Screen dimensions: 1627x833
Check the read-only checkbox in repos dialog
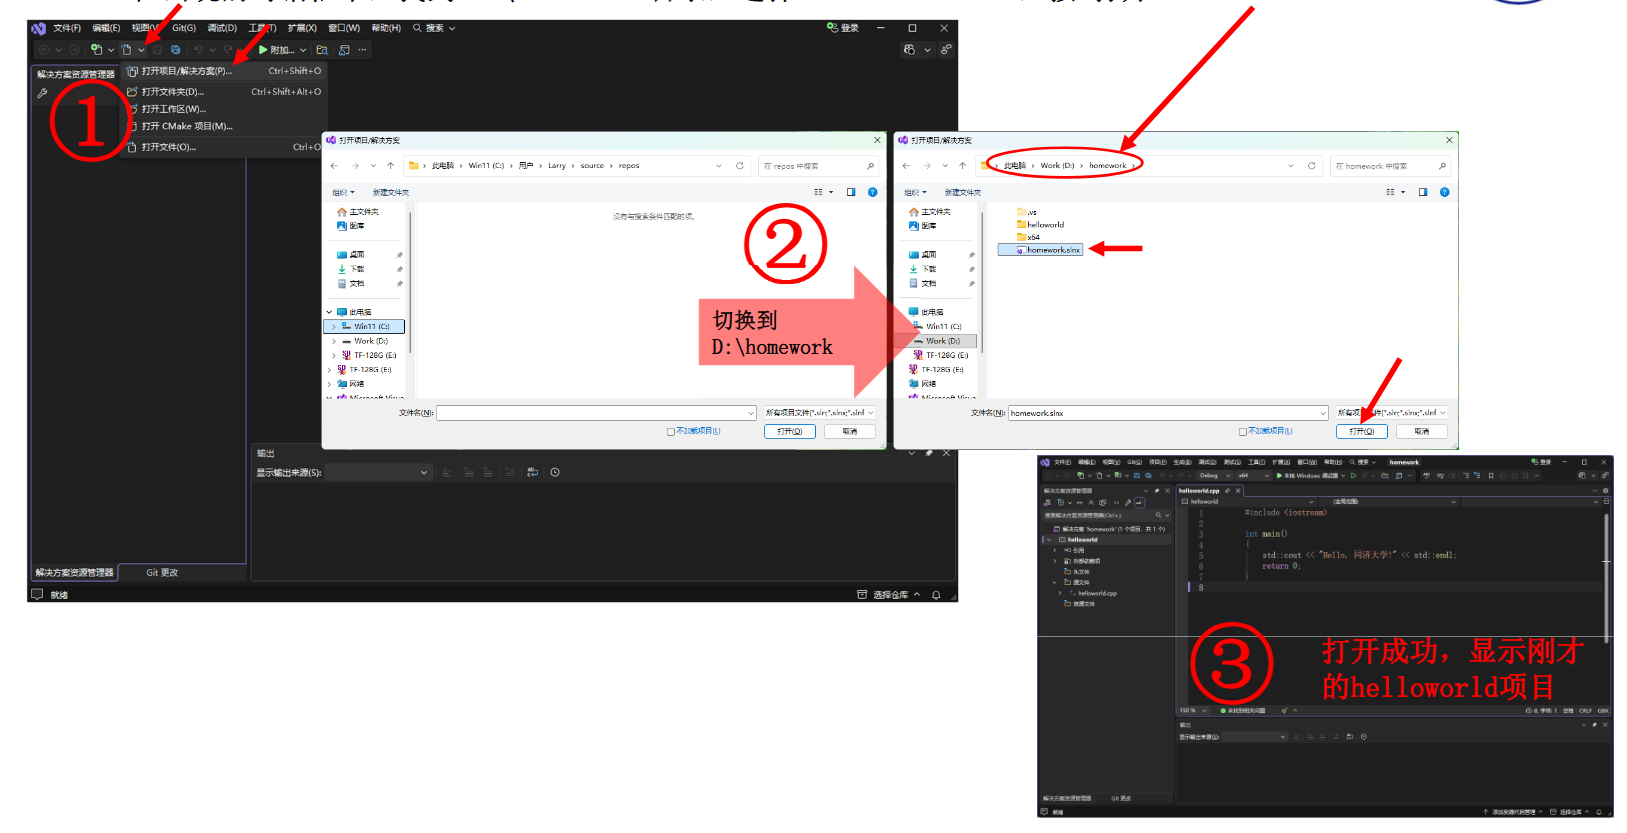671,432
